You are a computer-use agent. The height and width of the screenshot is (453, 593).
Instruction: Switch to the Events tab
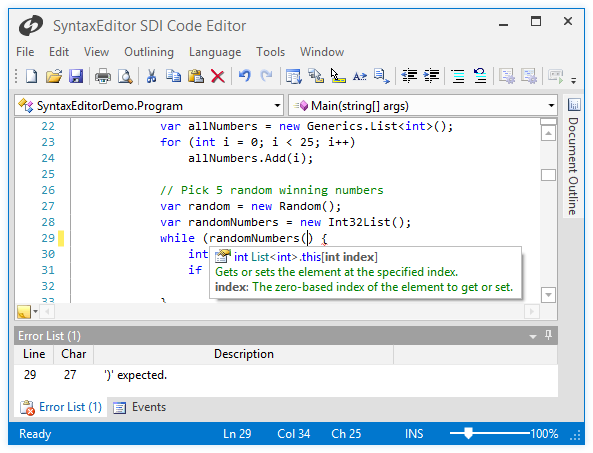pyautogui.click(x=140, y=407)
